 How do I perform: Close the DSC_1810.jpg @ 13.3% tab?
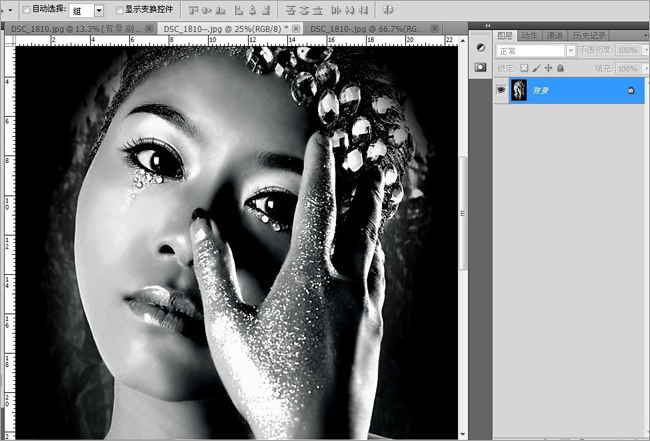149,28
